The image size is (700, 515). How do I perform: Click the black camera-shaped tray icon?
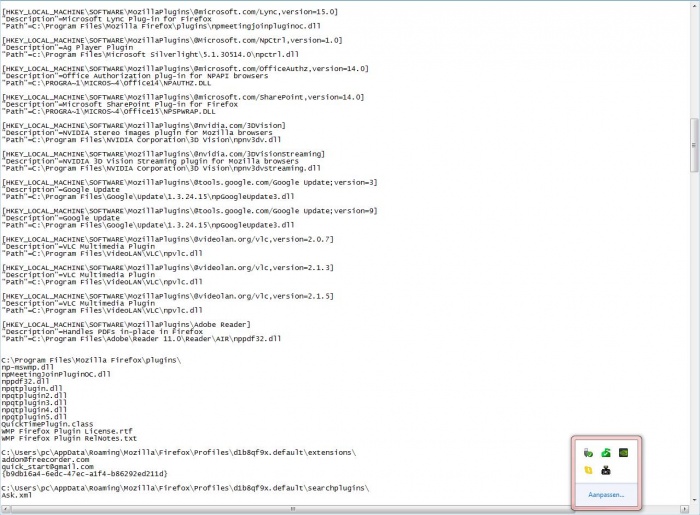click(606, 470)
